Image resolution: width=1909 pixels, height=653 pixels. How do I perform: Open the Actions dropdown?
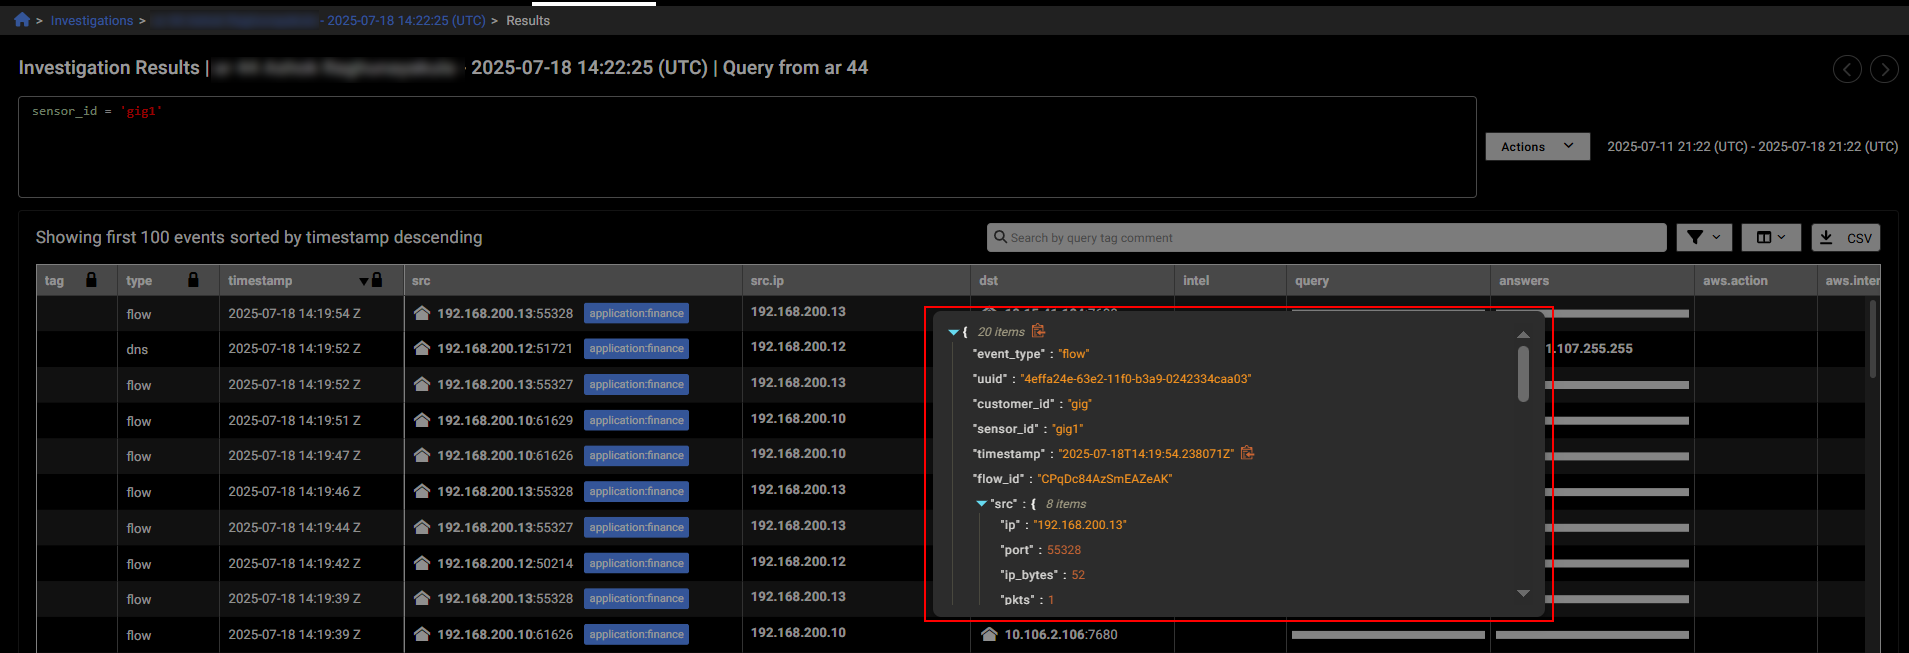coord(1537,147)
